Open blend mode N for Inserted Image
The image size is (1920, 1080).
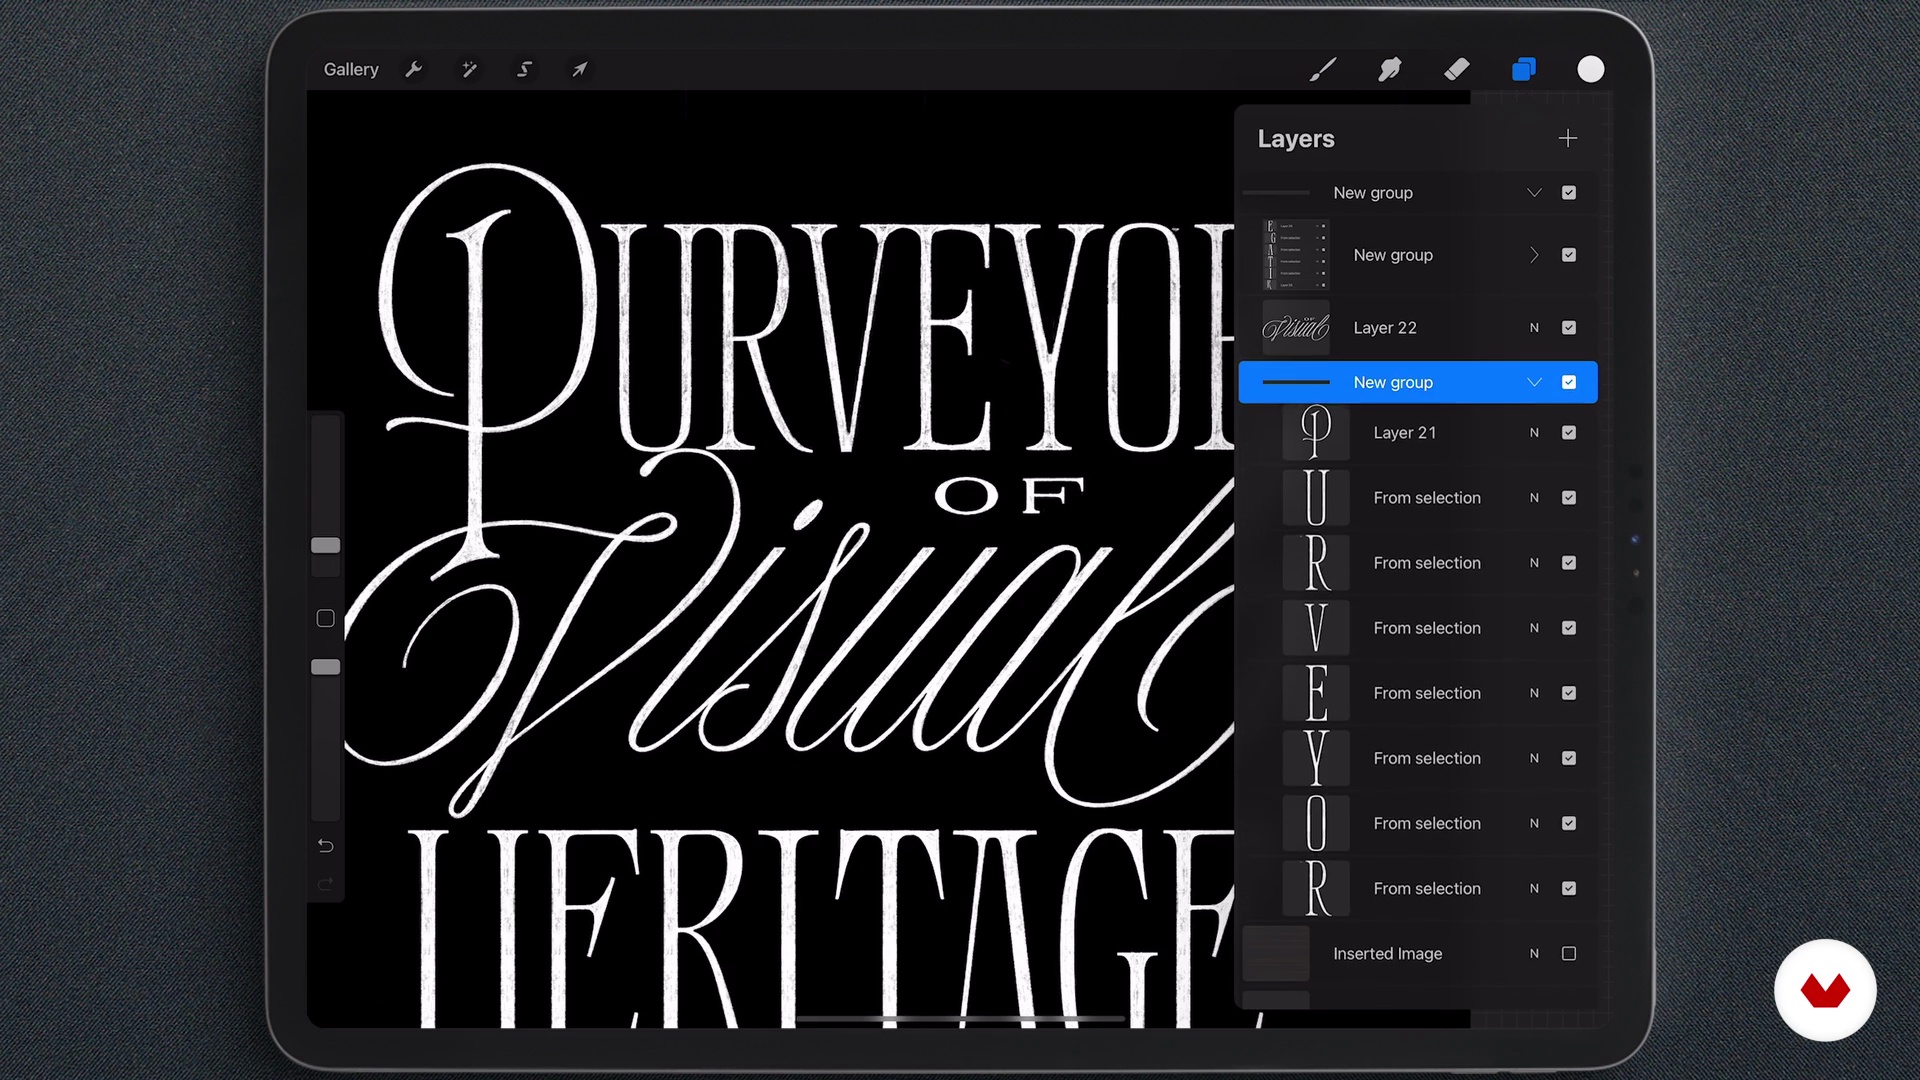1534,954
